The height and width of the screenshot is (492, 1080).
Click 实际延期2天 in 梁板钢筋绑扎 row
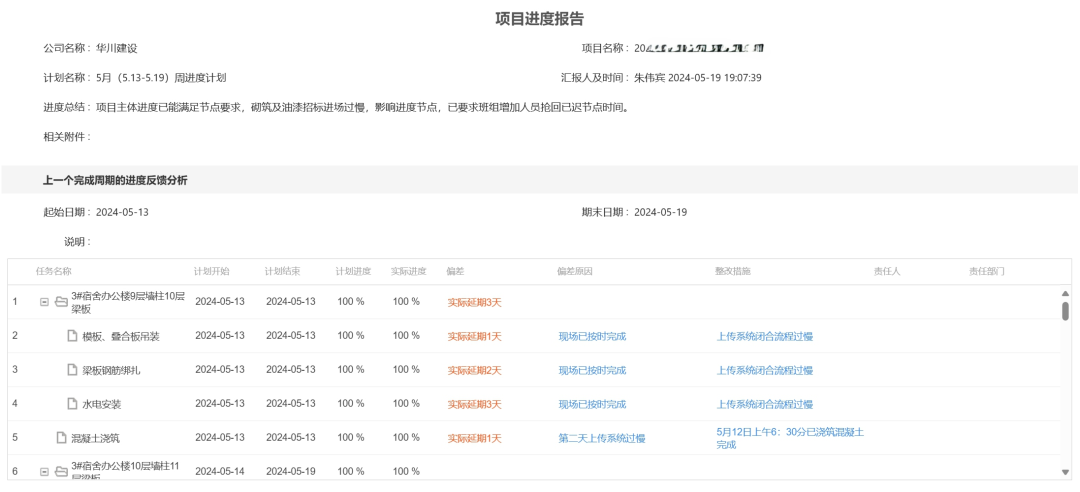(x=475, y=370)
